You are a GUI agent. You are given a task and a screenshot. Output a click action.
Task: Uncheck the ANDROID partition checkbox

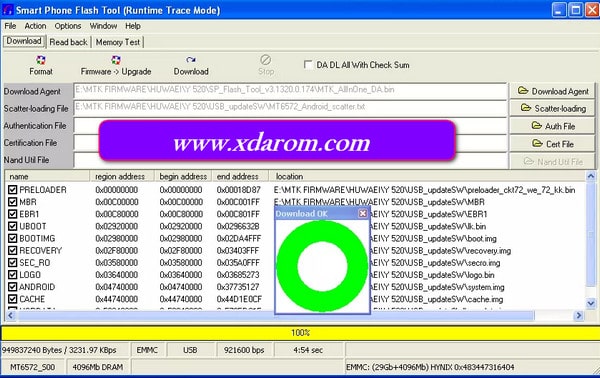(x=13, y=287)
